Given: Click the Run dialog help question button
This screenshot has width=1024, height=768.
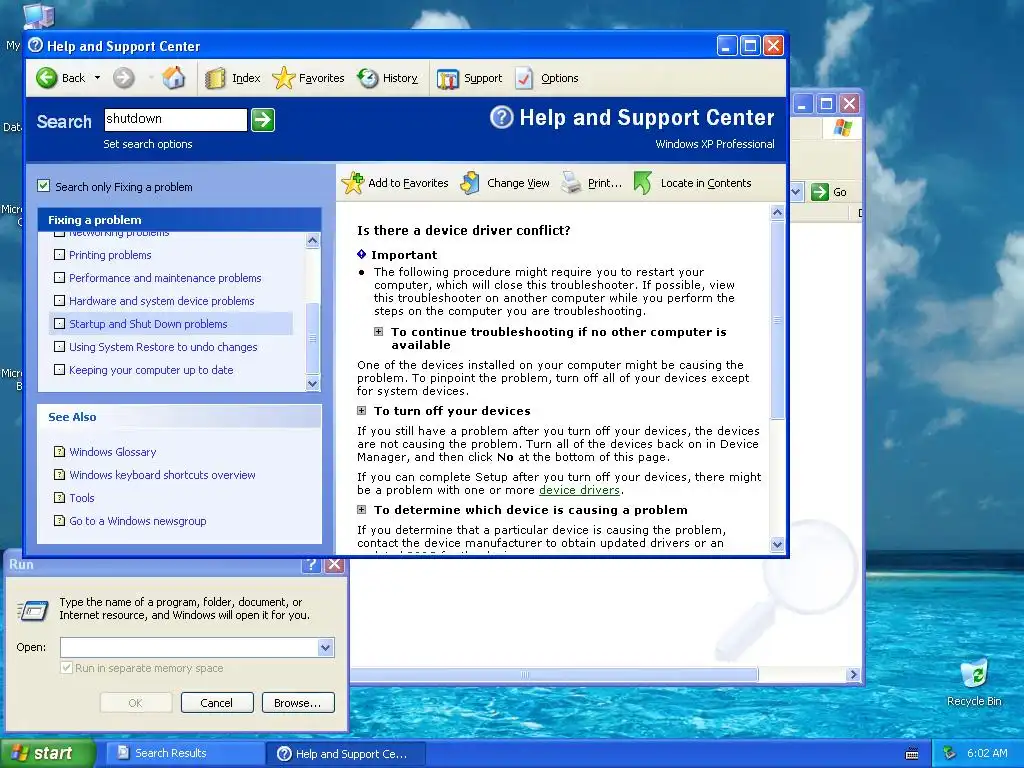Looking at the screenshot, I should pos(311,564).
